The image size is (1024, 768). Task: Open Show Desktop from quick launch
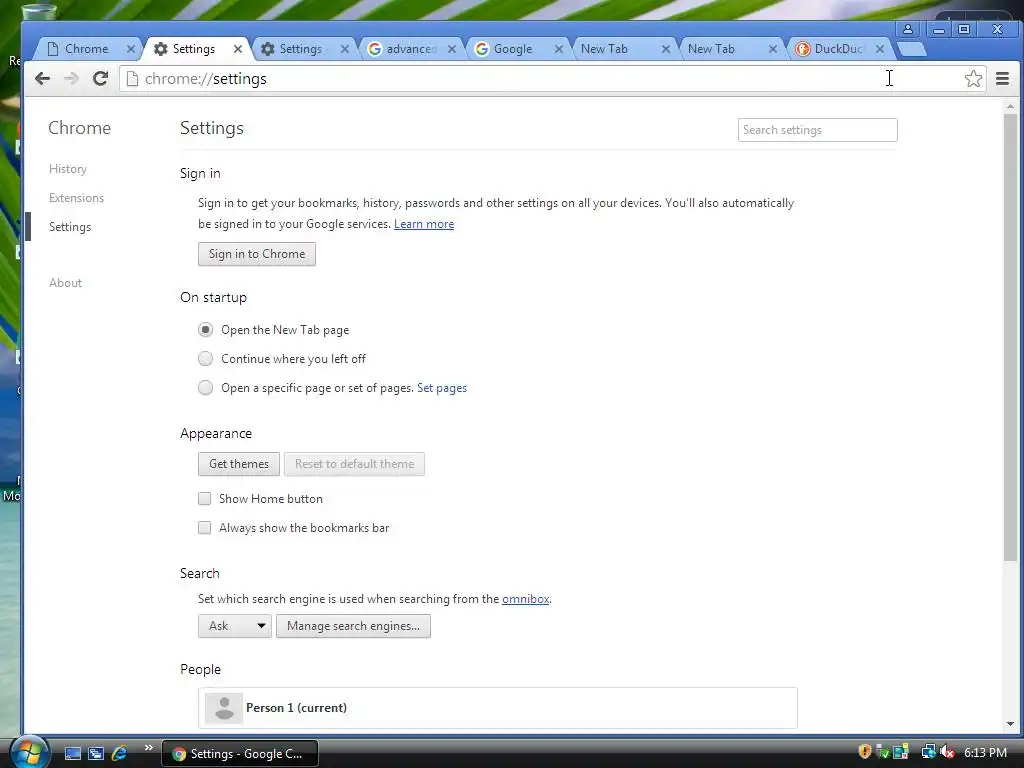pyautogui.click(x=73, y=754)
